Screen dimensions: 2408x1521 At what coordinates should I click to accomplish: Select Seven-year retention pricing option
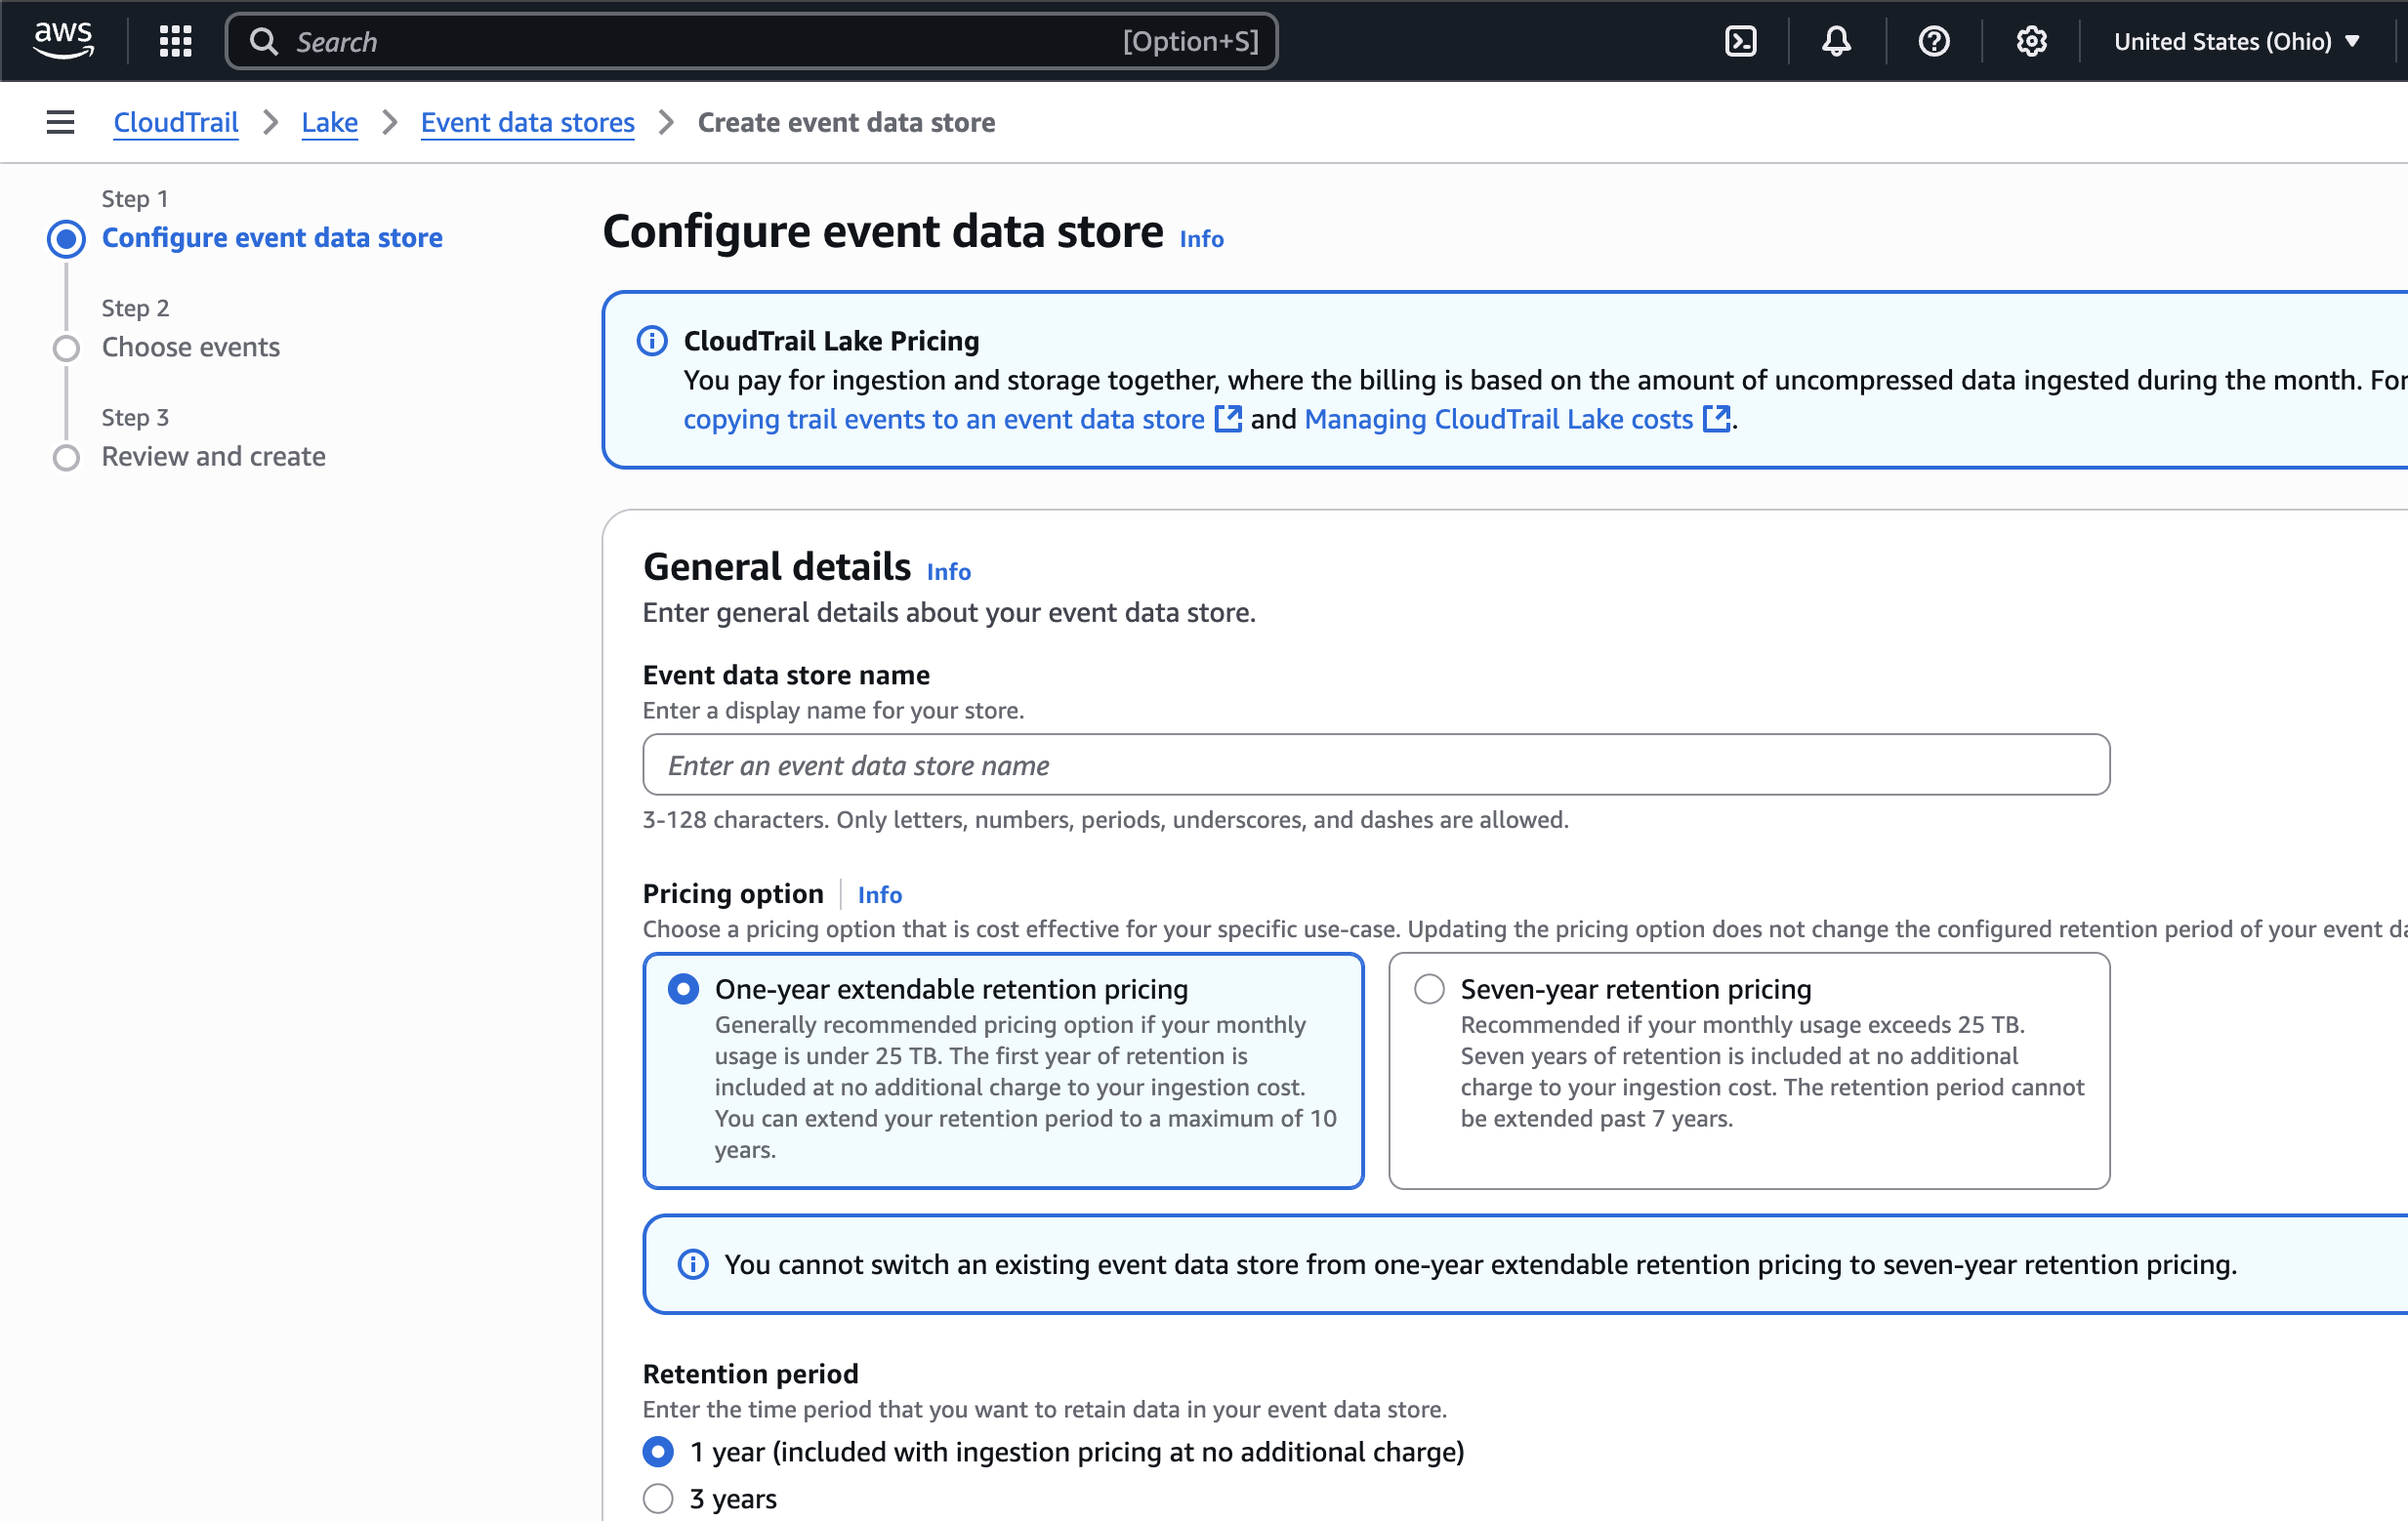coord(1429,989)
